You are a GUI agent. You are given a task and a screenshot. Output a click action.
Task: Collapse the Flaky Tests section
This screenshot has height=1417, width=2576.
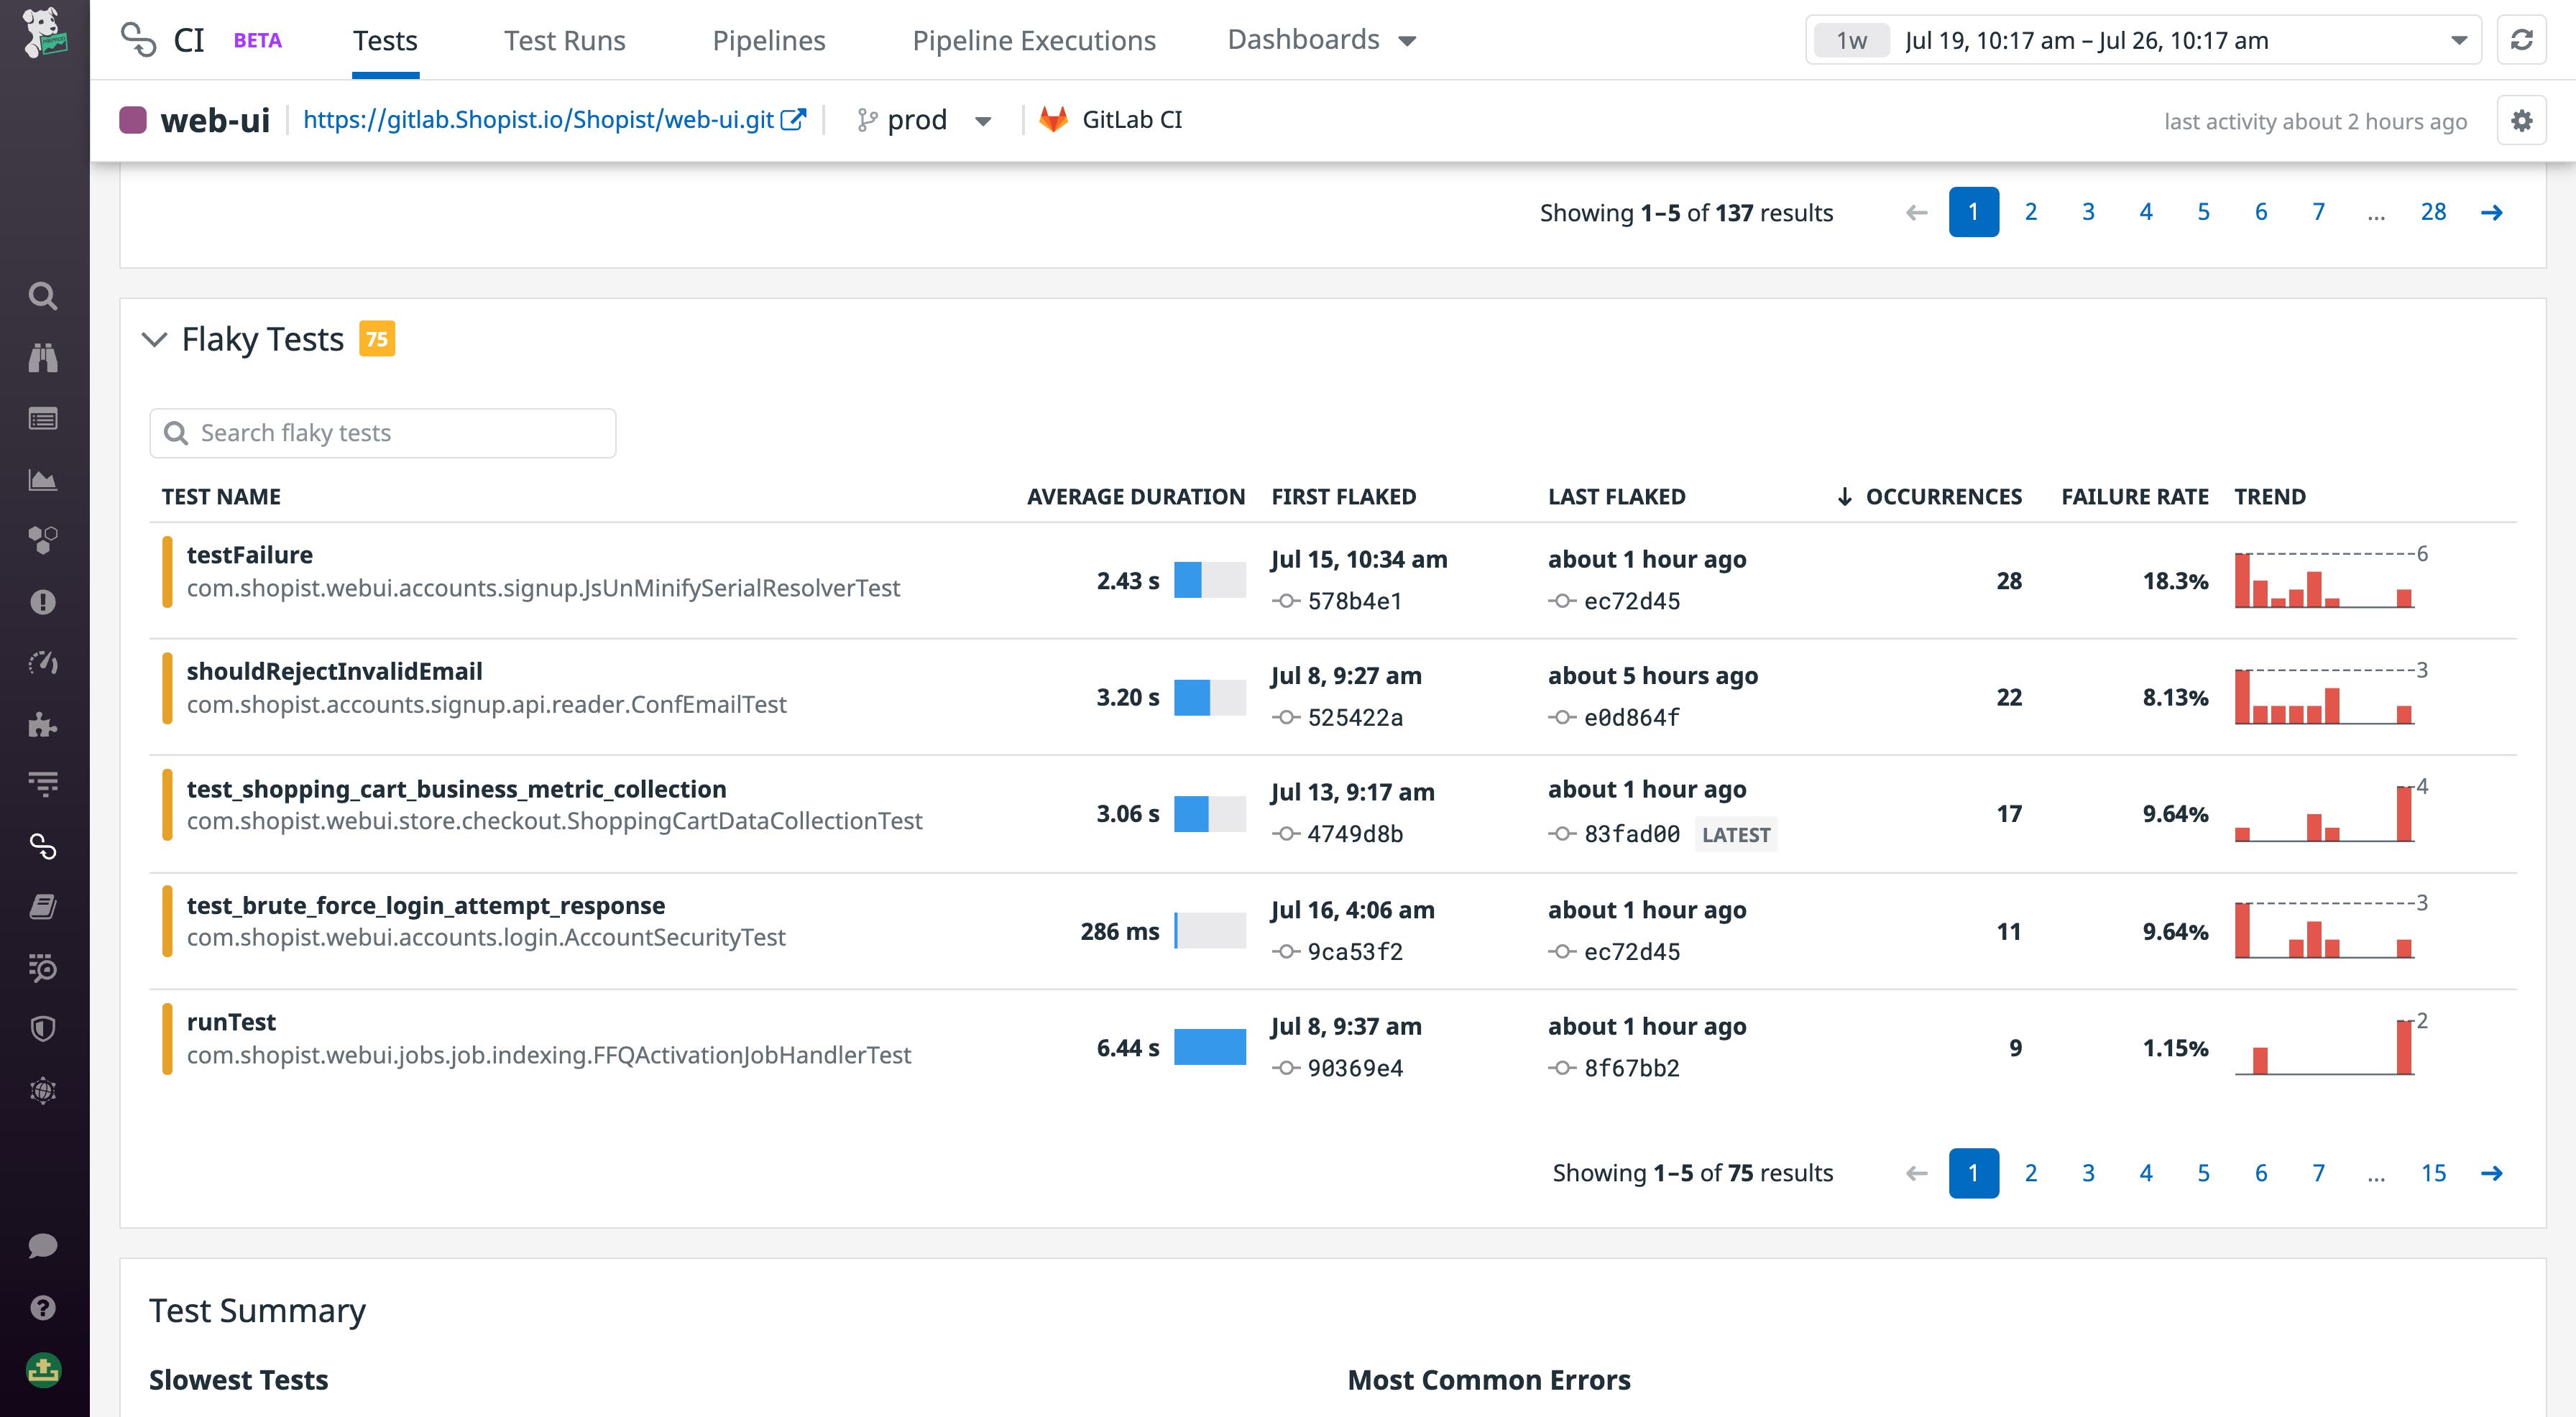coord(155,339)
